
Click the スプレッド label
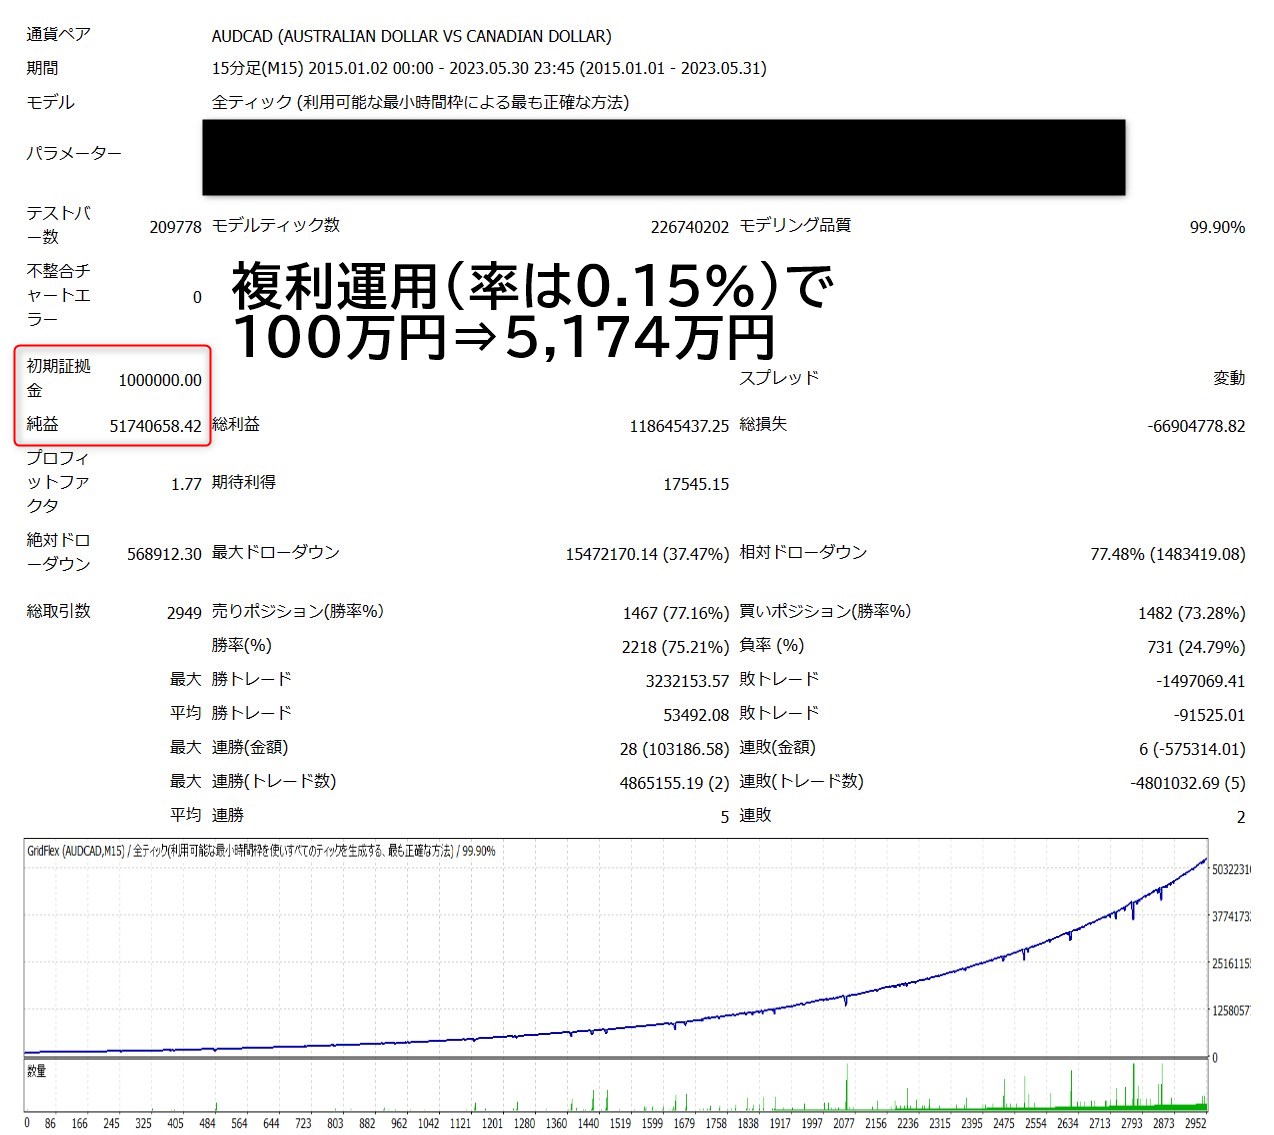[779, 377]
